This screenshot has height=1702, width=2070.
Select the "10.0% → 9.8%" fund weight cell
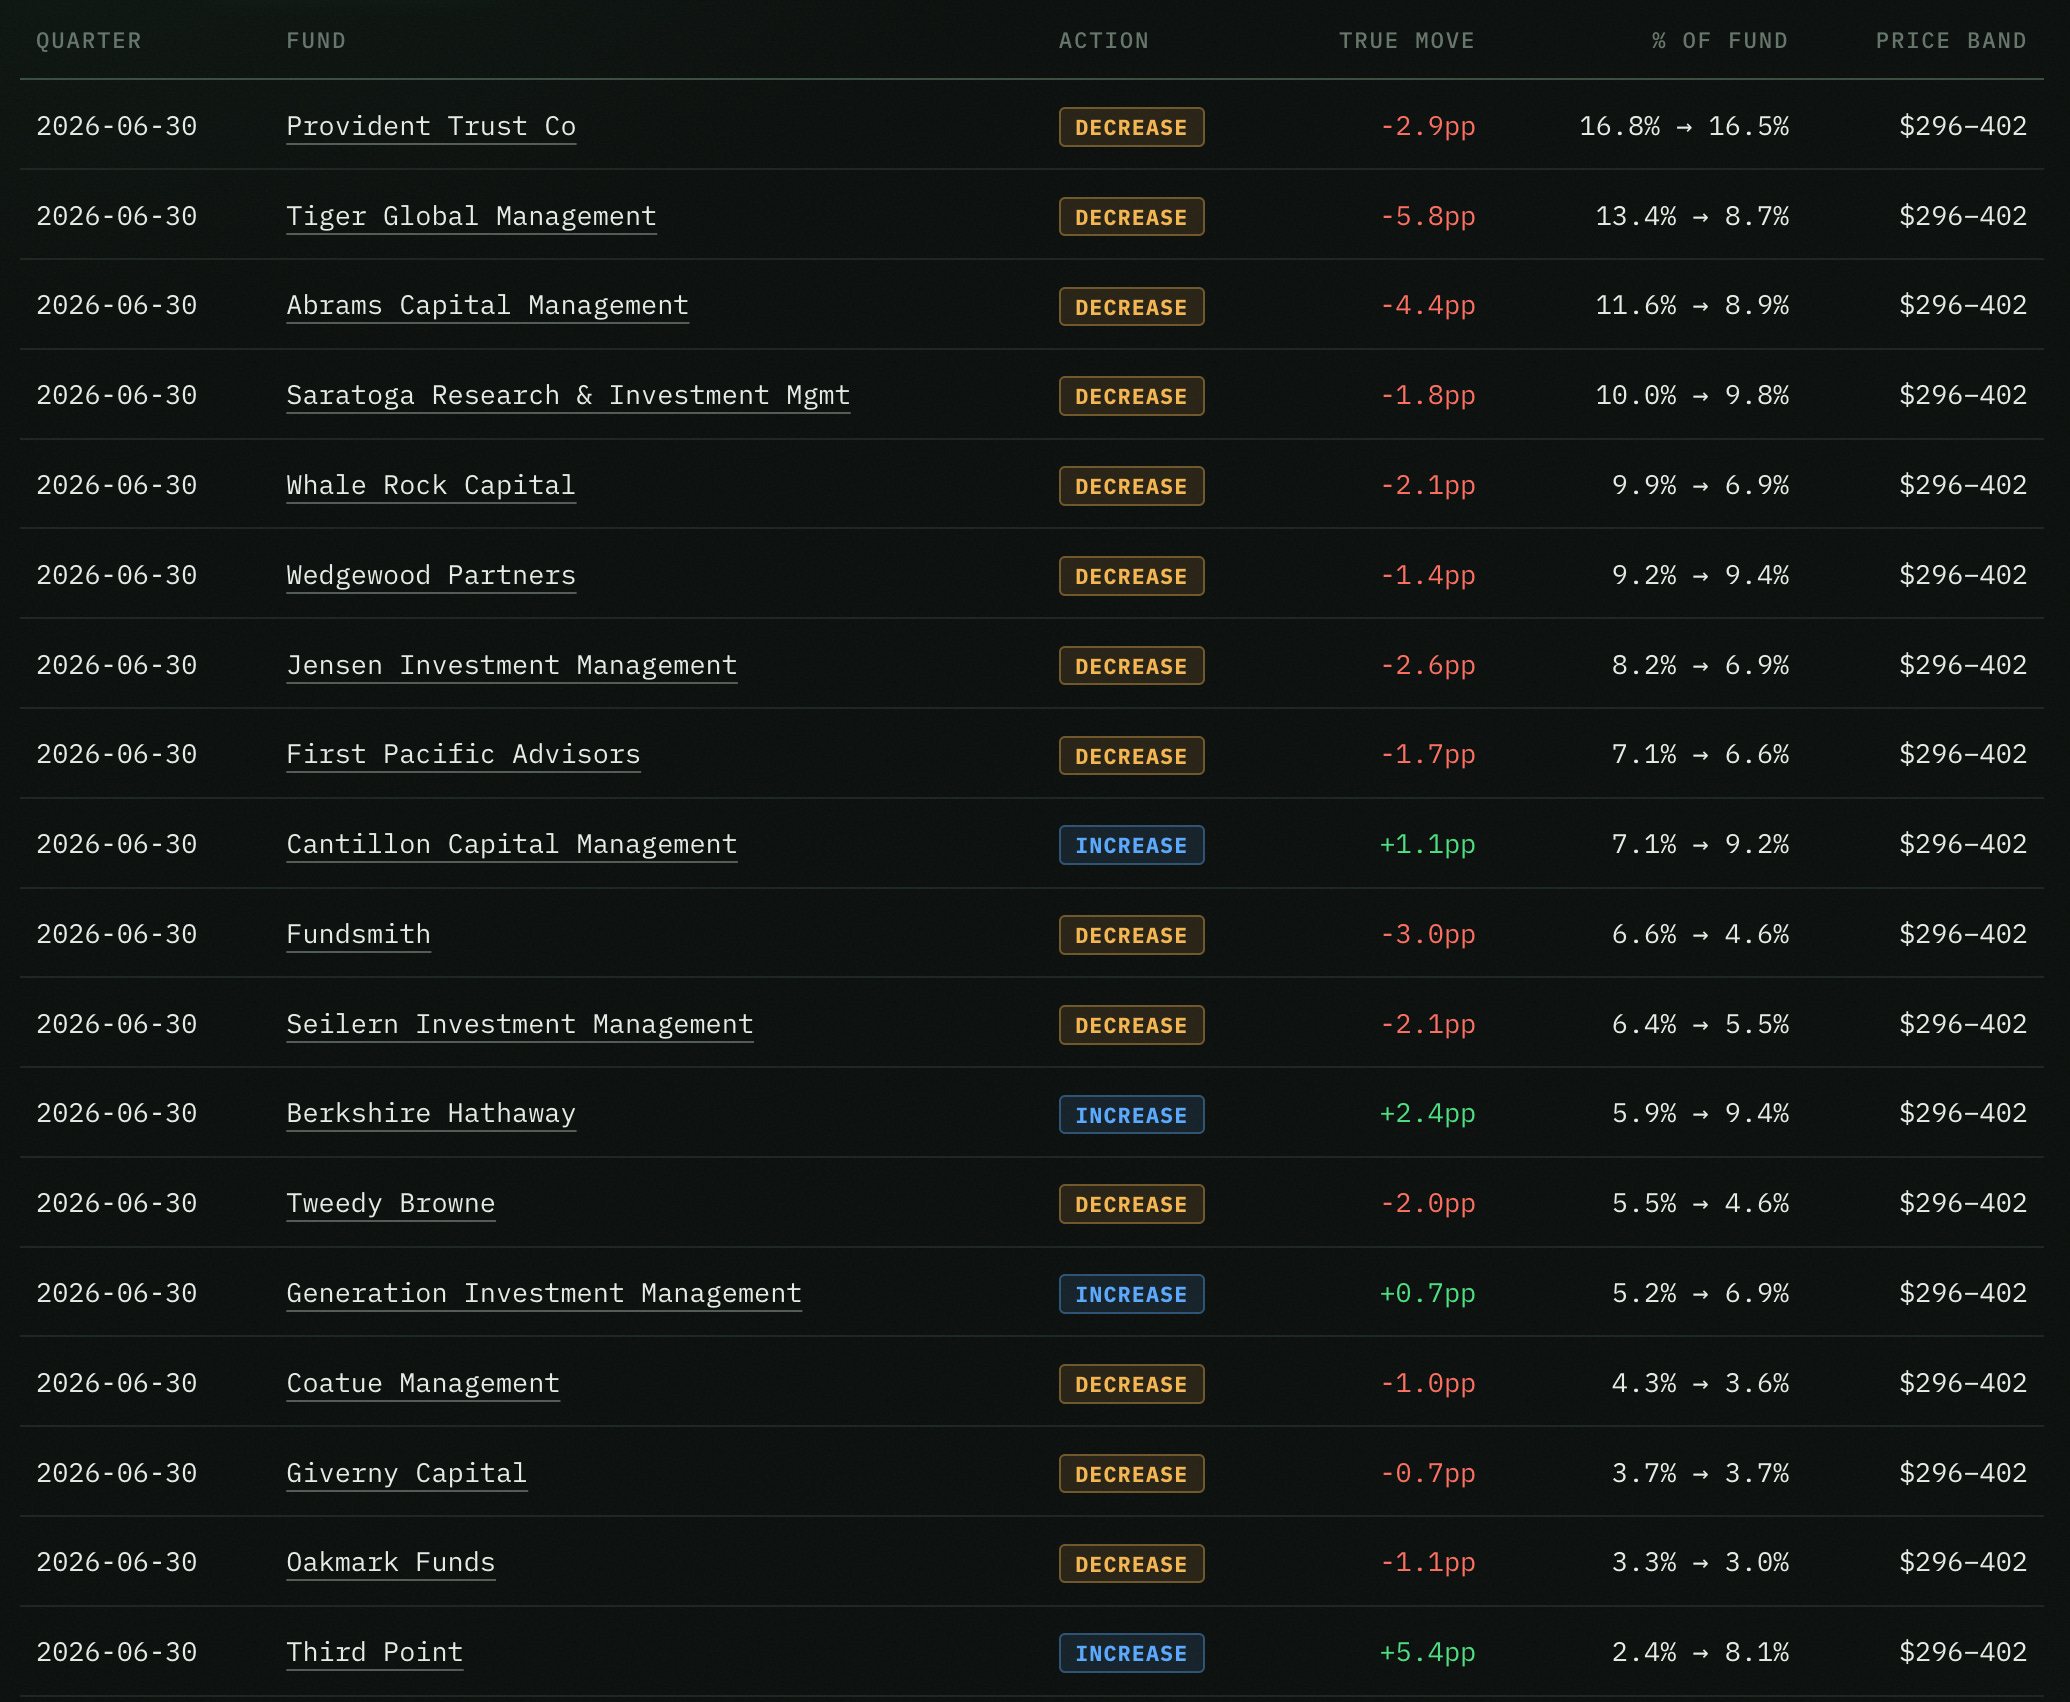pyautogui.click(x=1692, y=396)
